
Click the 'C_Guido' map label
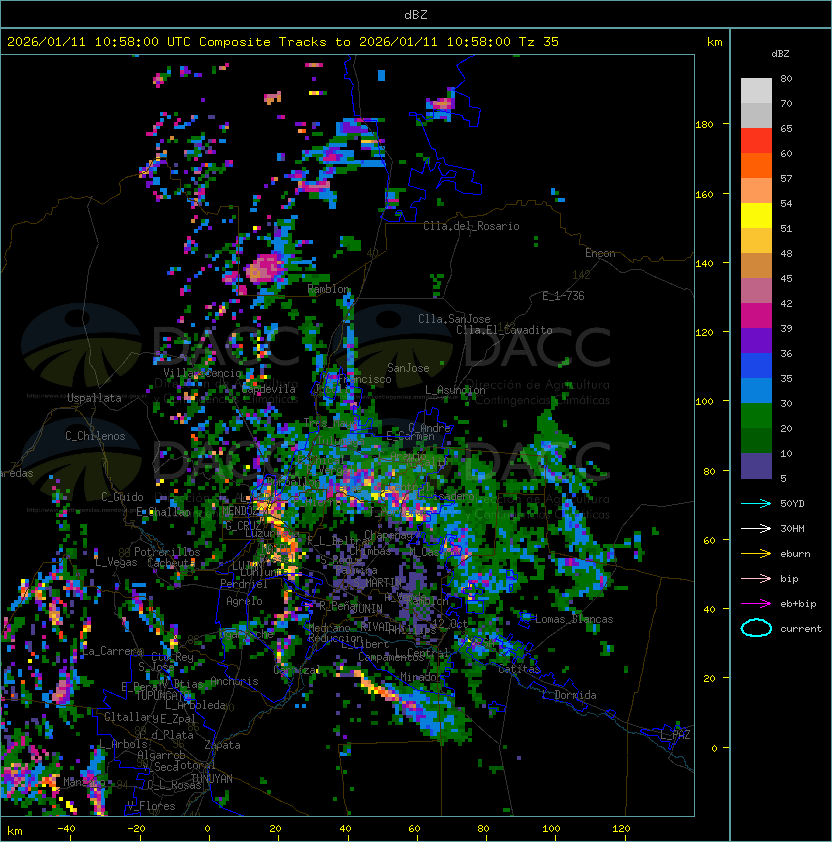(122, 497)
